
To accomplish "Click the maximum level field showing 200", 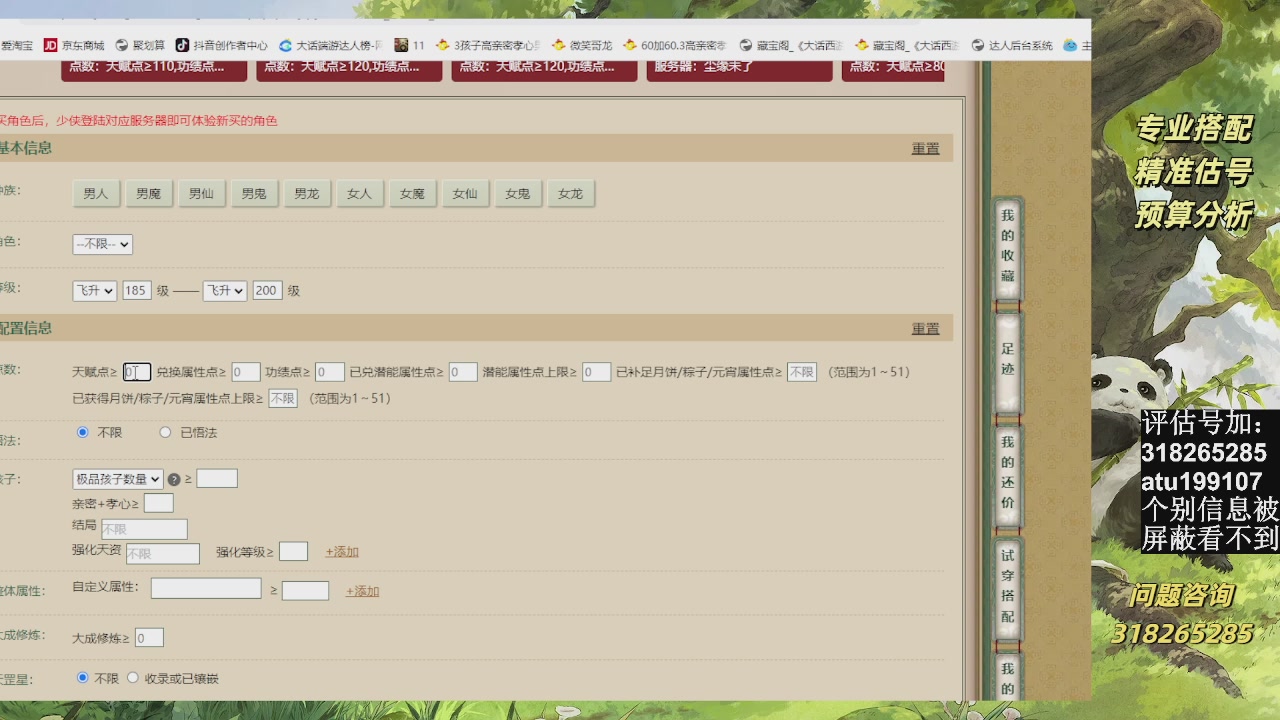I will 267,291.
